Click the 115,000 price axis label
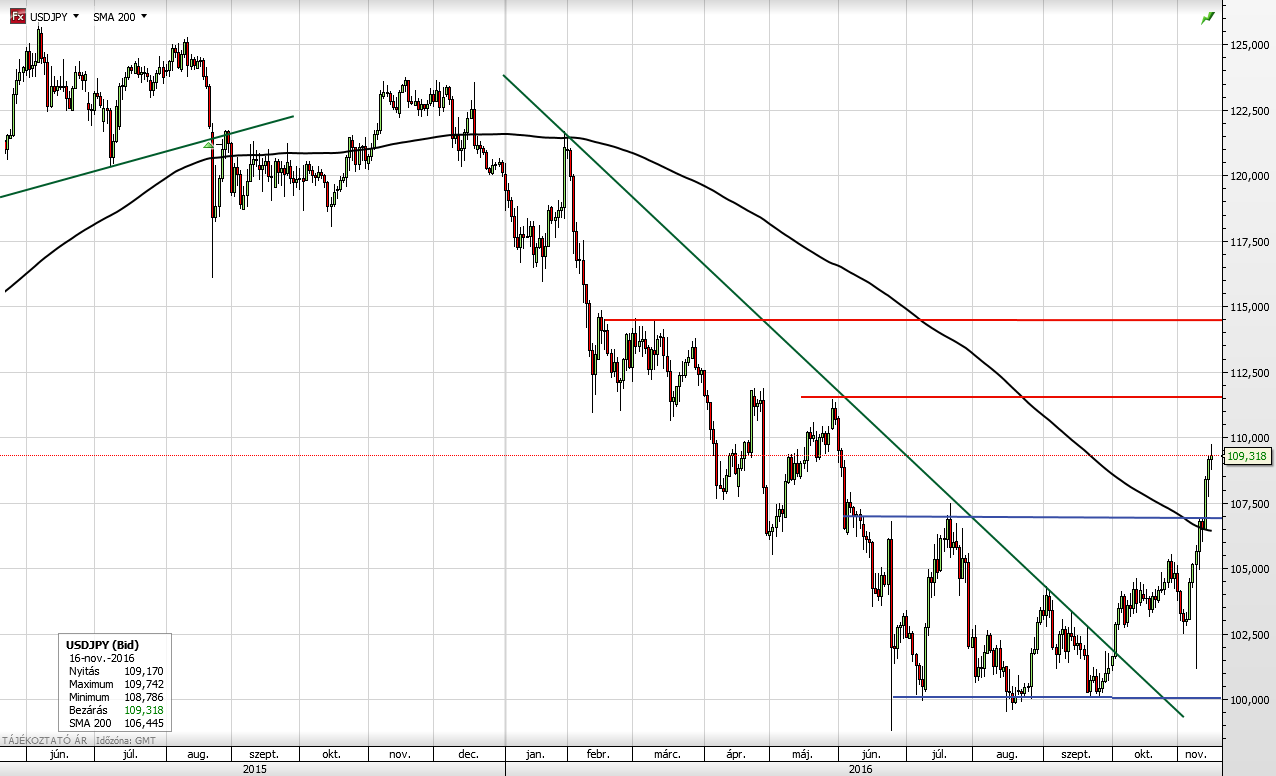Screen dimensions: 1276x776 (x=1250, y=307)
